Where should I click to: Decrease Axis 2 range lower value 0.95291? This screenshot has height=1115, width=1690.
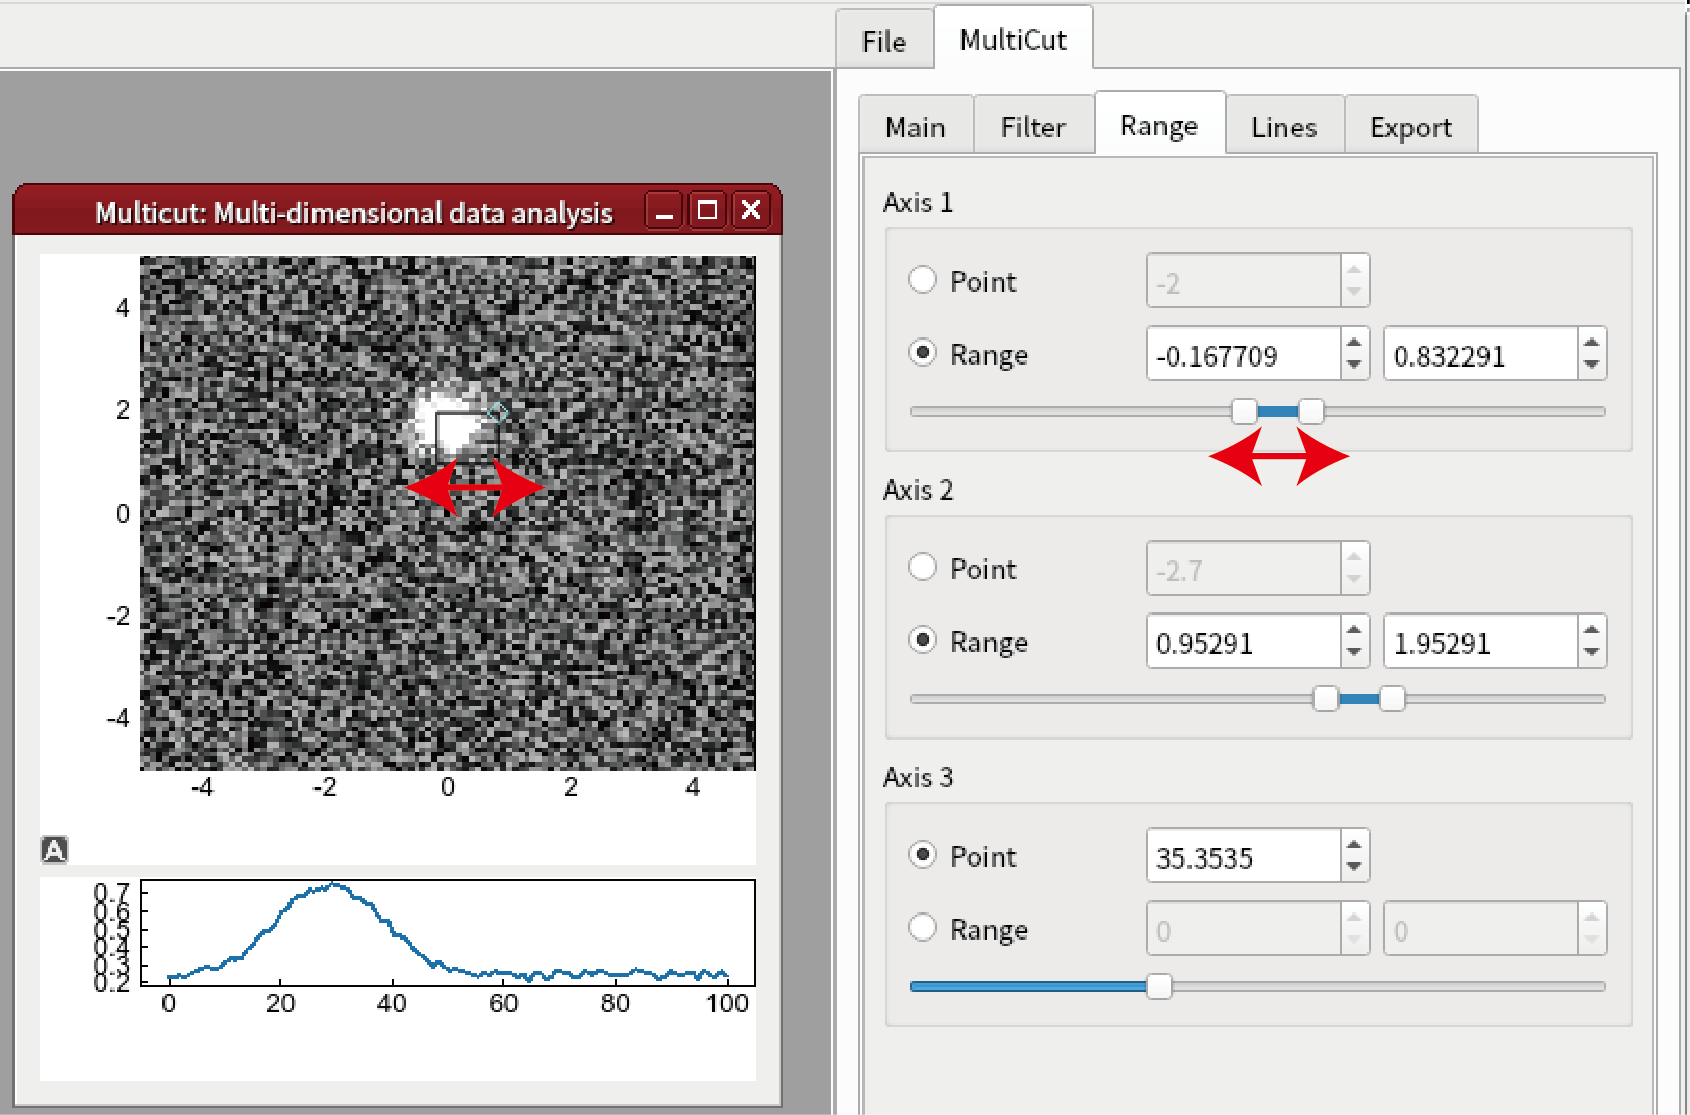pyautogui.click(x=1354, y=652)
